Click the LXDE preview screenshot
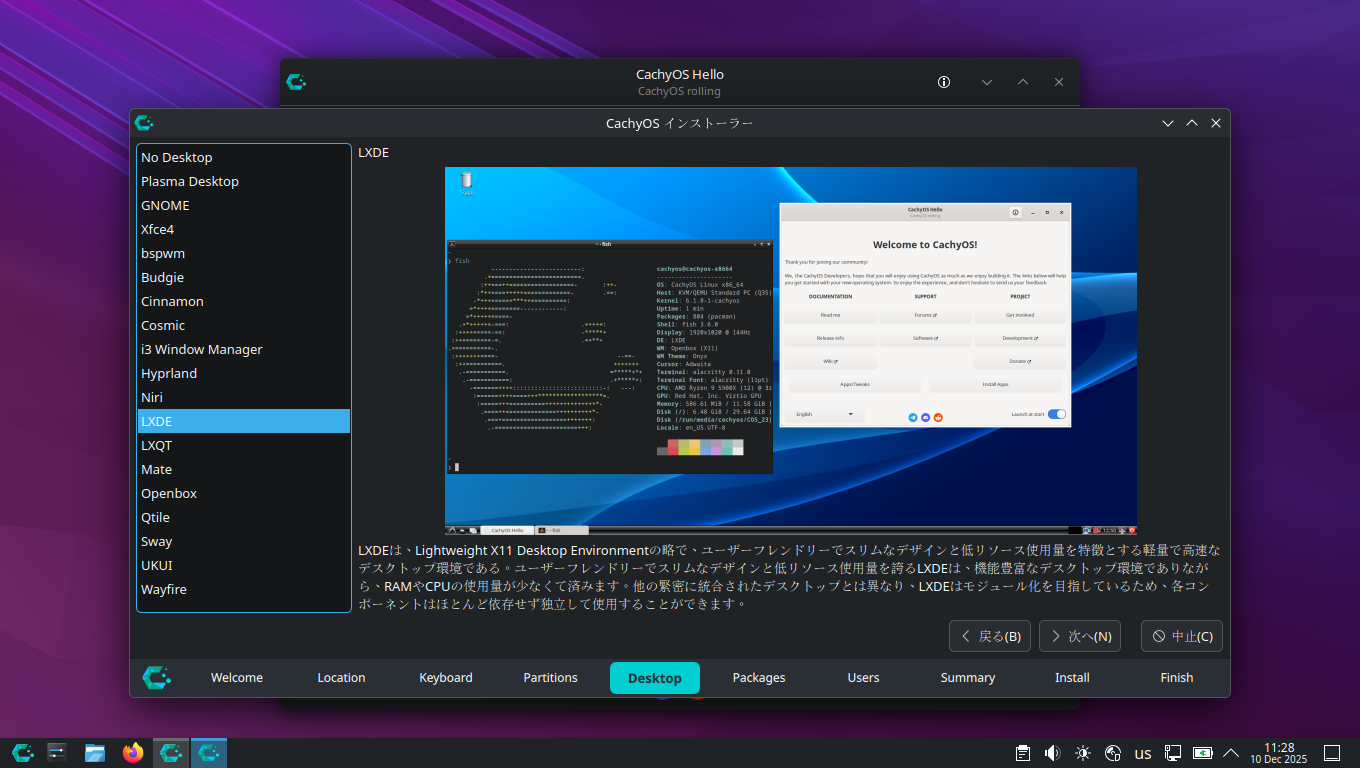This screenshot has height=768, width=1360. tap(790, 351)
